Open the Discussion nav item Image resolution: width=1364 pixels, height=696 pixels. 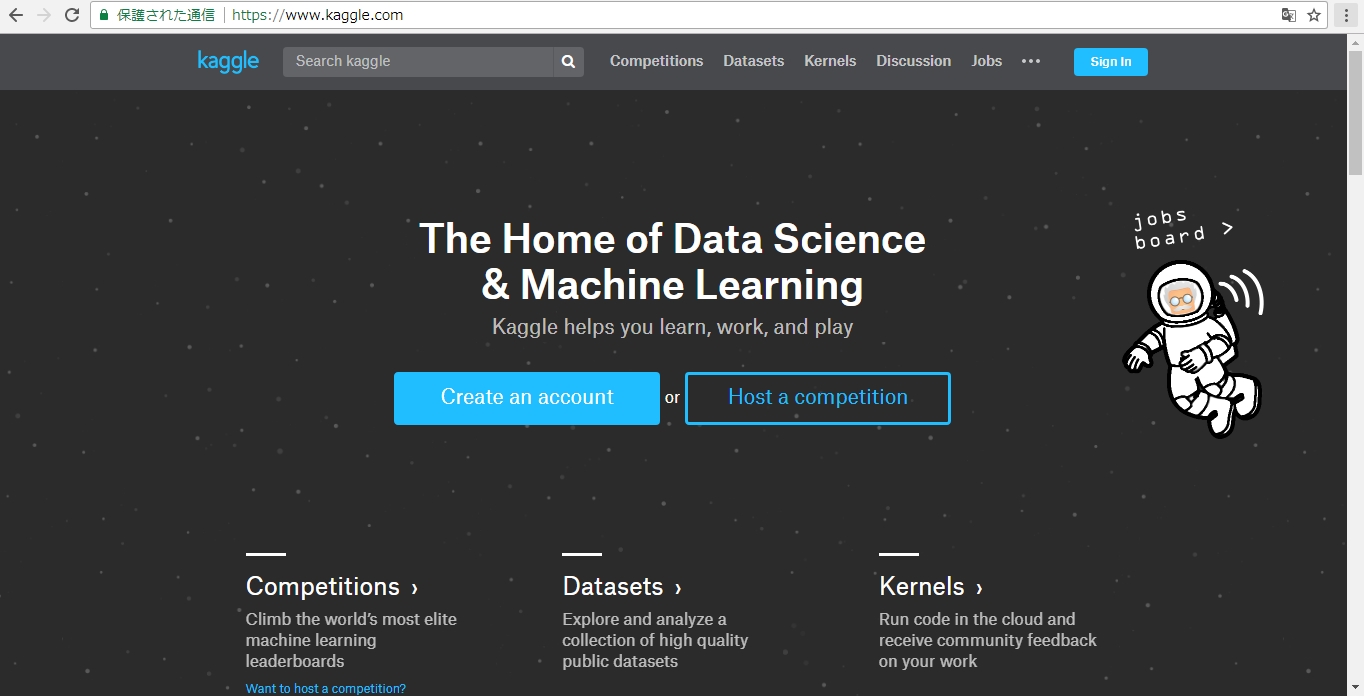point(914,61)
